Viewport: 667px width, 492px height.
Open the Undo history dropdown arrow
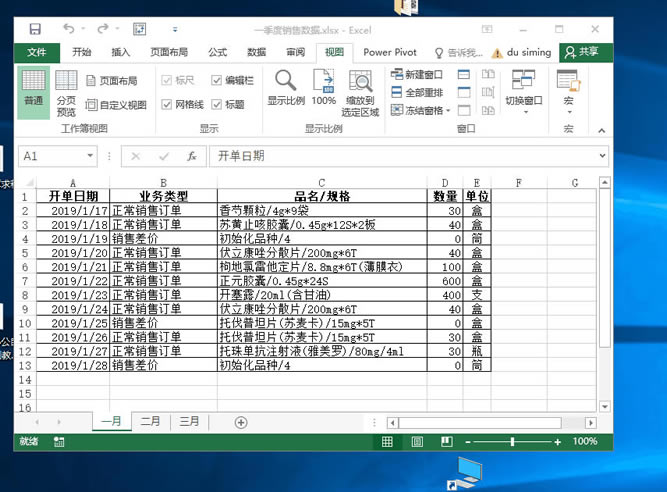tap(83, 29)
